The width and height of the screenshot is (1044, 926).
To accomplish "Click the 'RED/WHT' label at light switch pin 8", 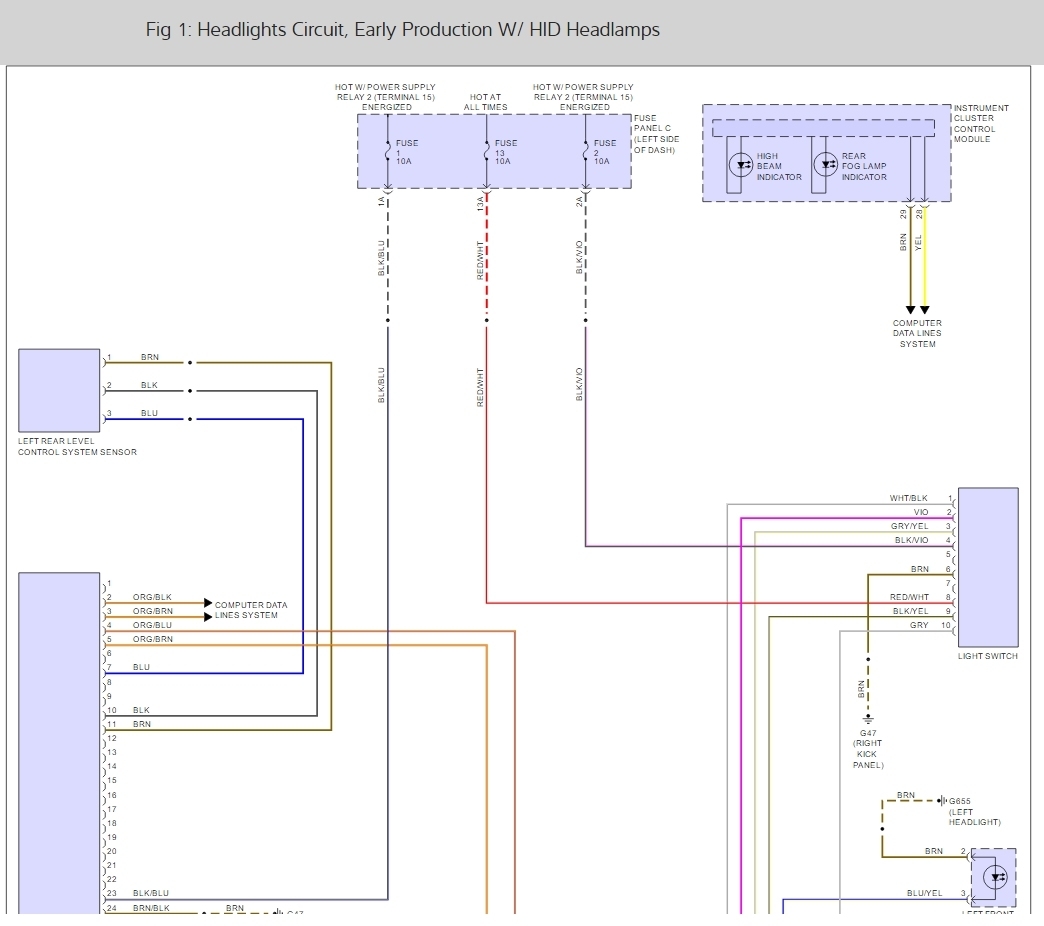I will 909,597.
